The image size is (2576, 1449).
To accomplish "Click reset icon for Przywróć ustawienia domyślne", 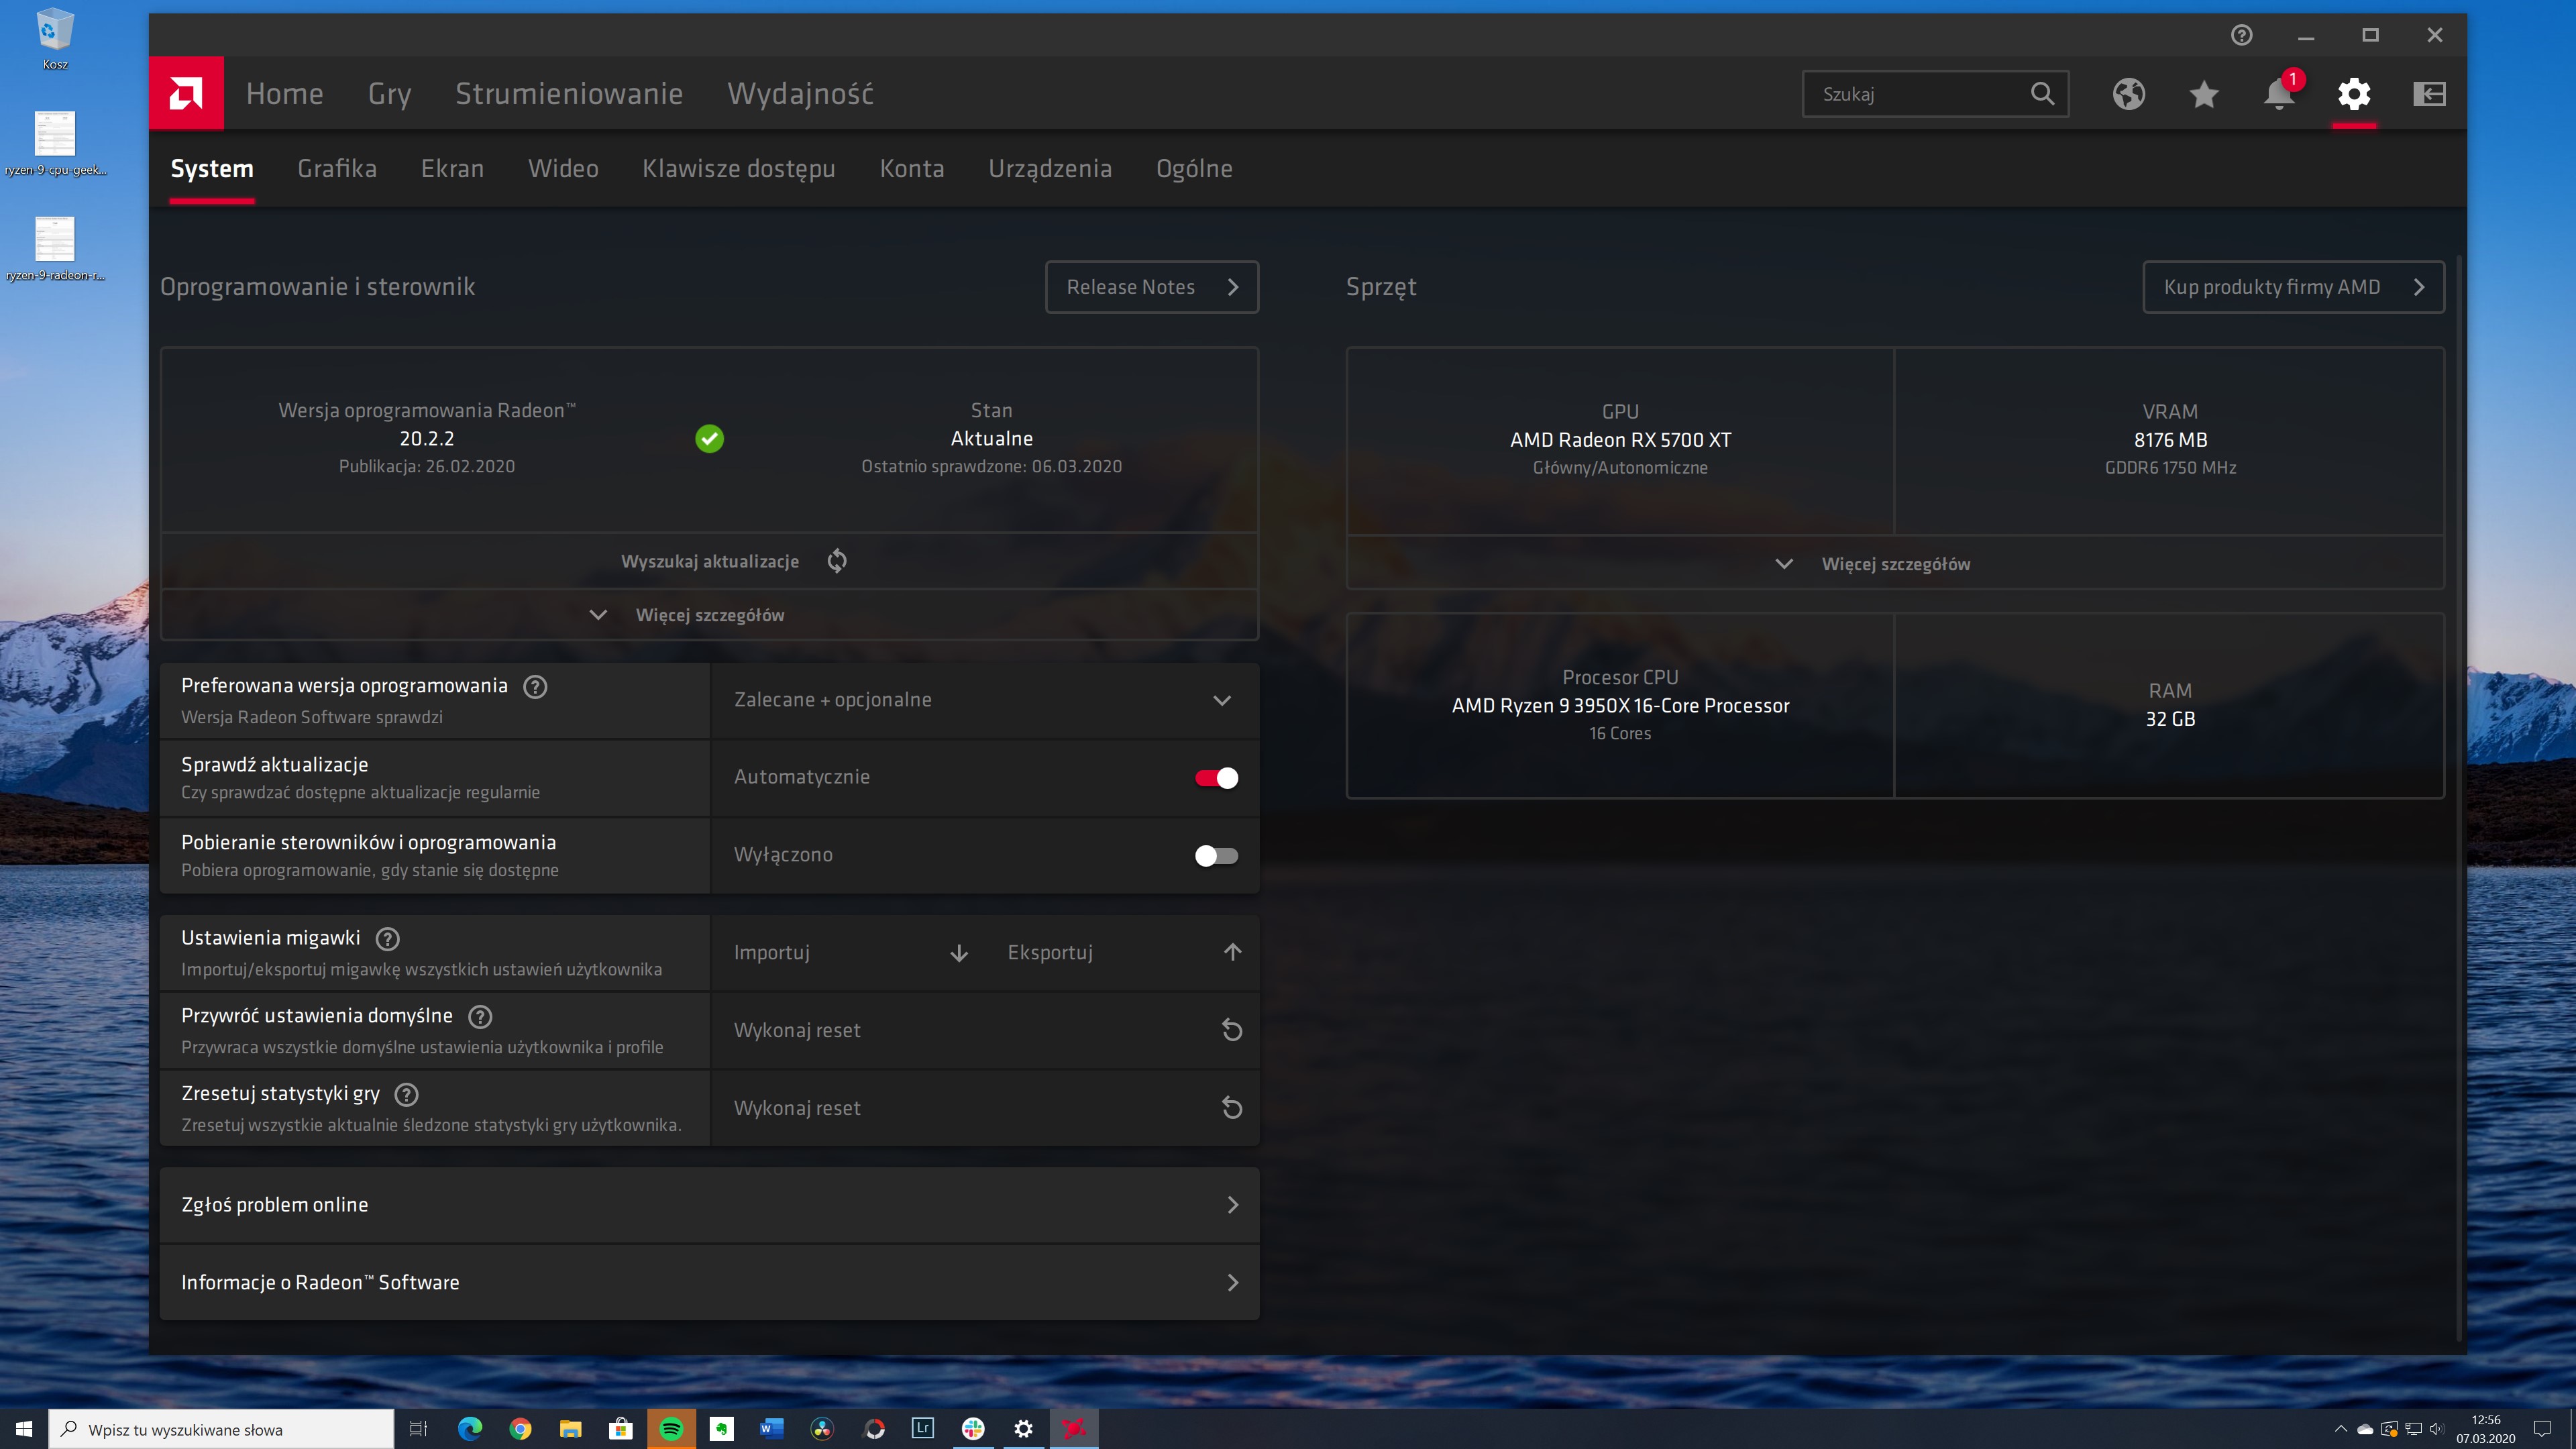I will click(x=1232, y=1030).
